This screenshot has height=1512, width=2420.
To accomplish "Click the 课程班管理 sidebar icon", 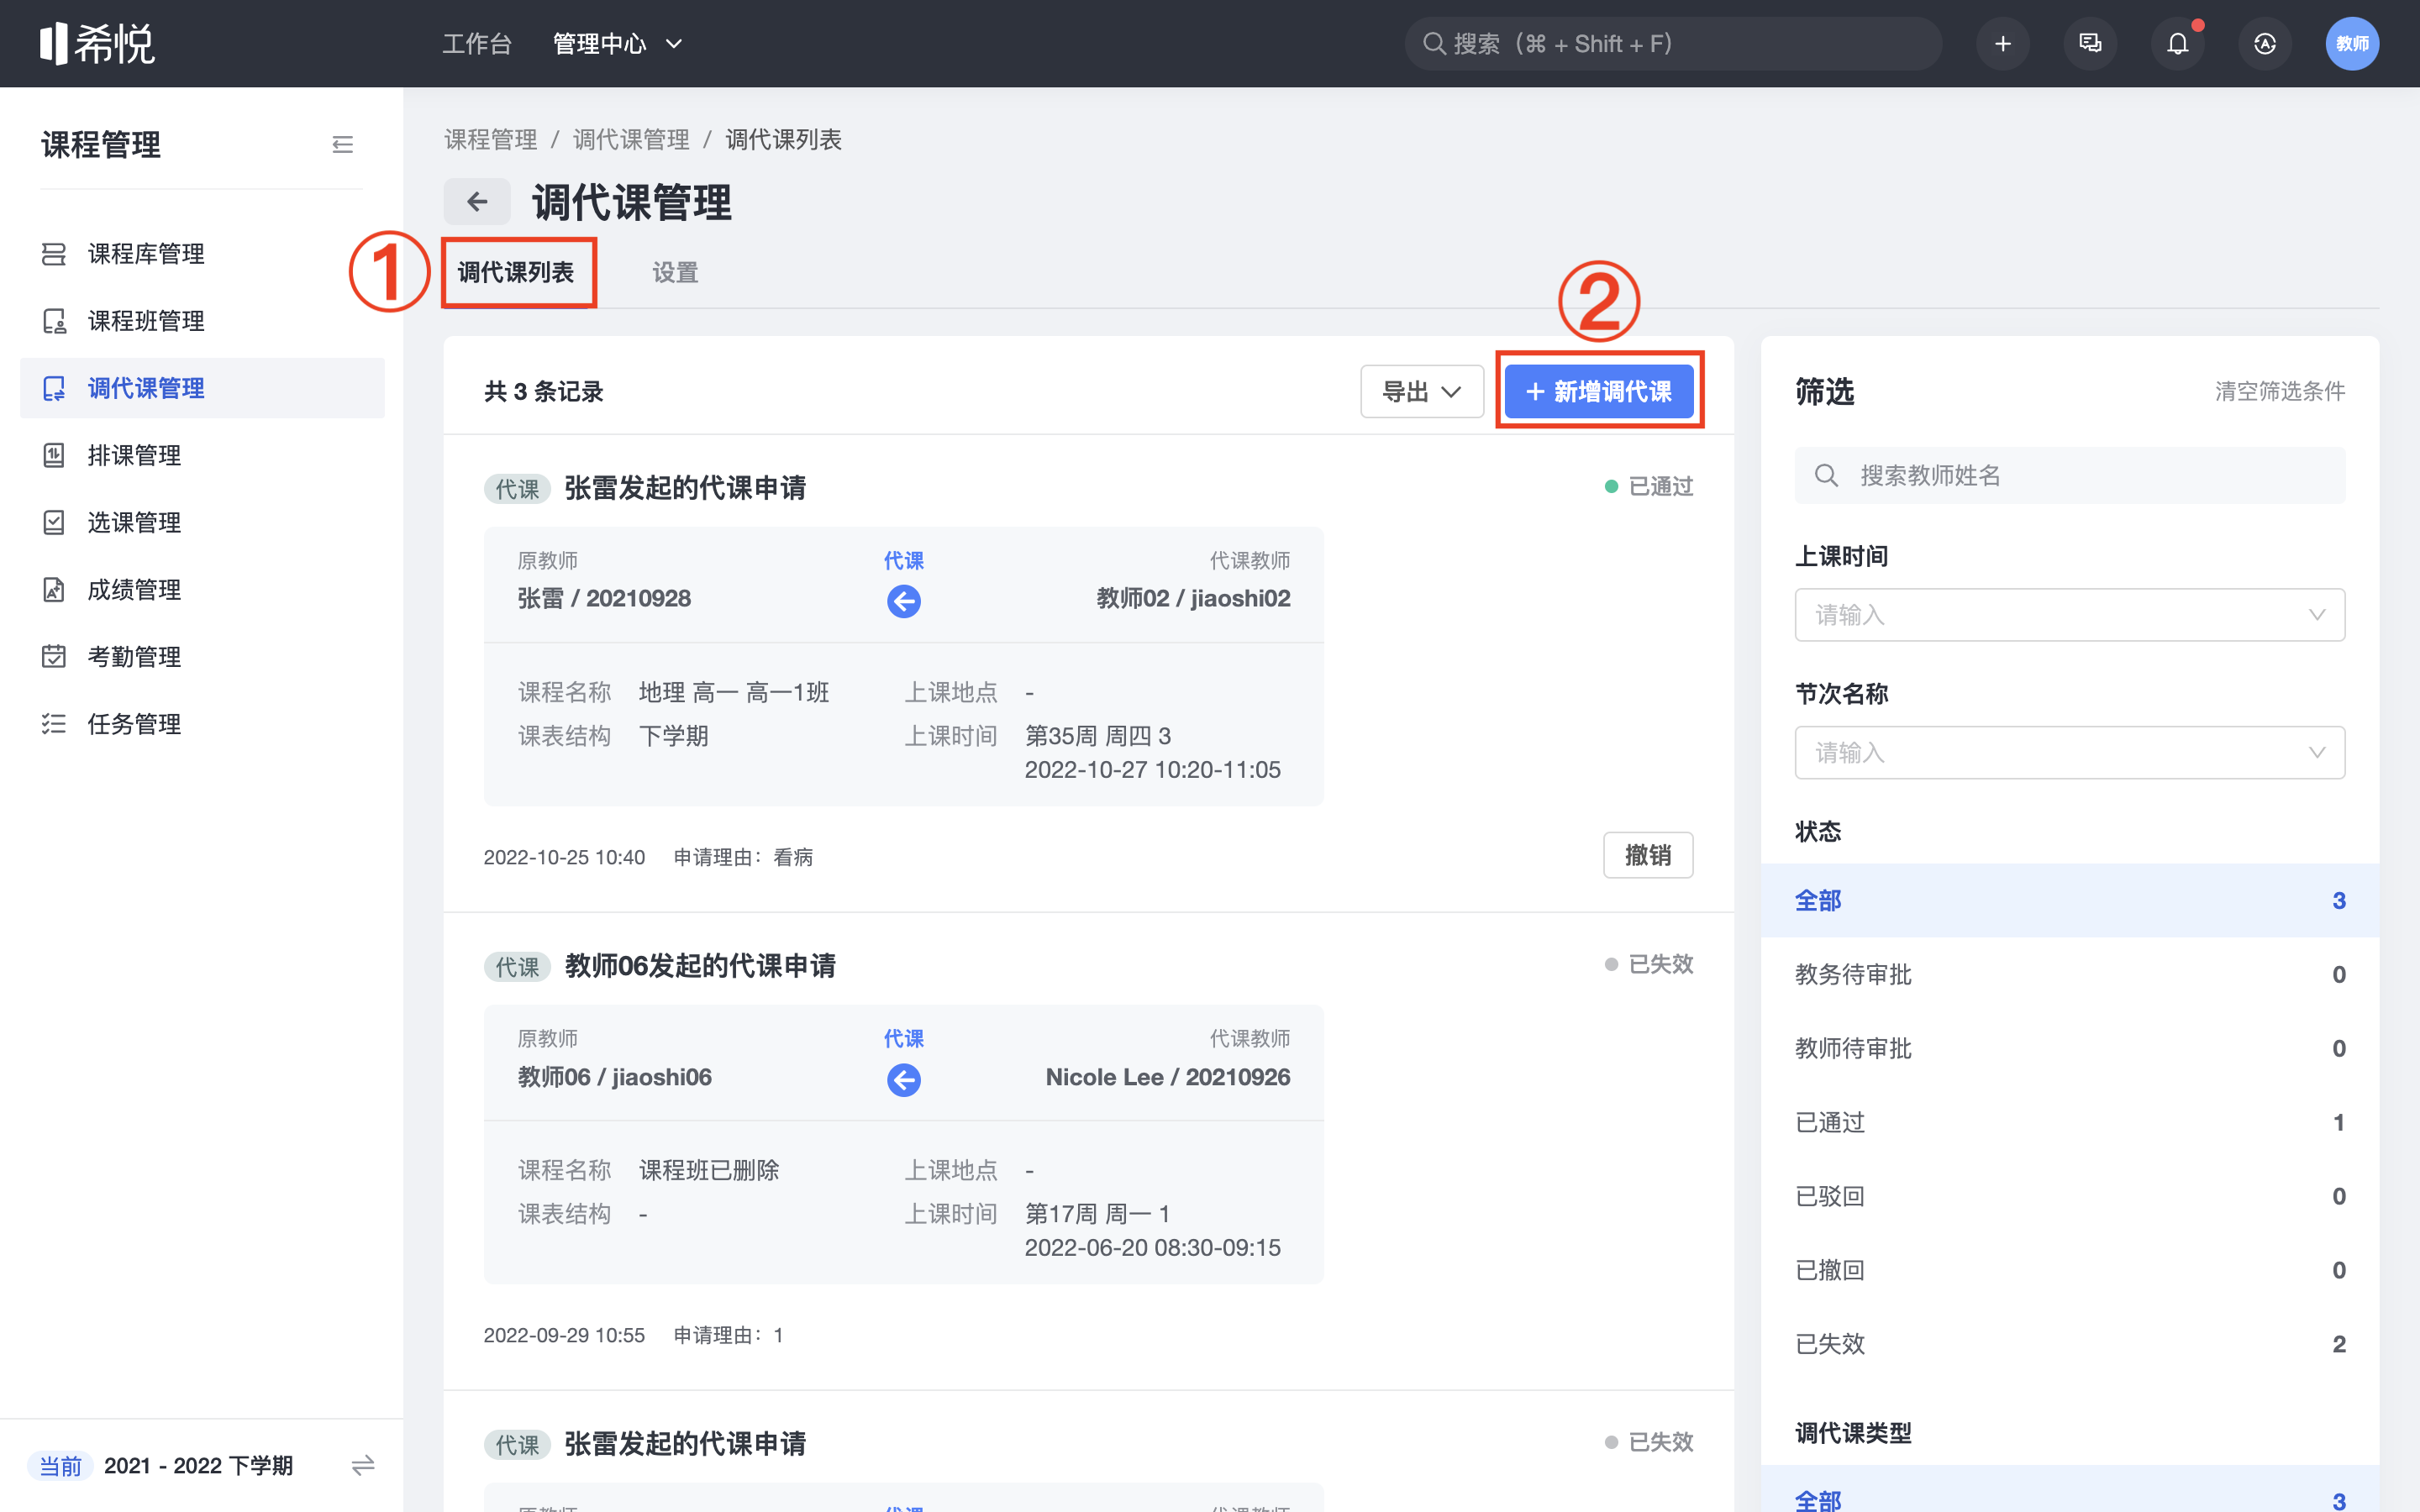I will 54,321.
